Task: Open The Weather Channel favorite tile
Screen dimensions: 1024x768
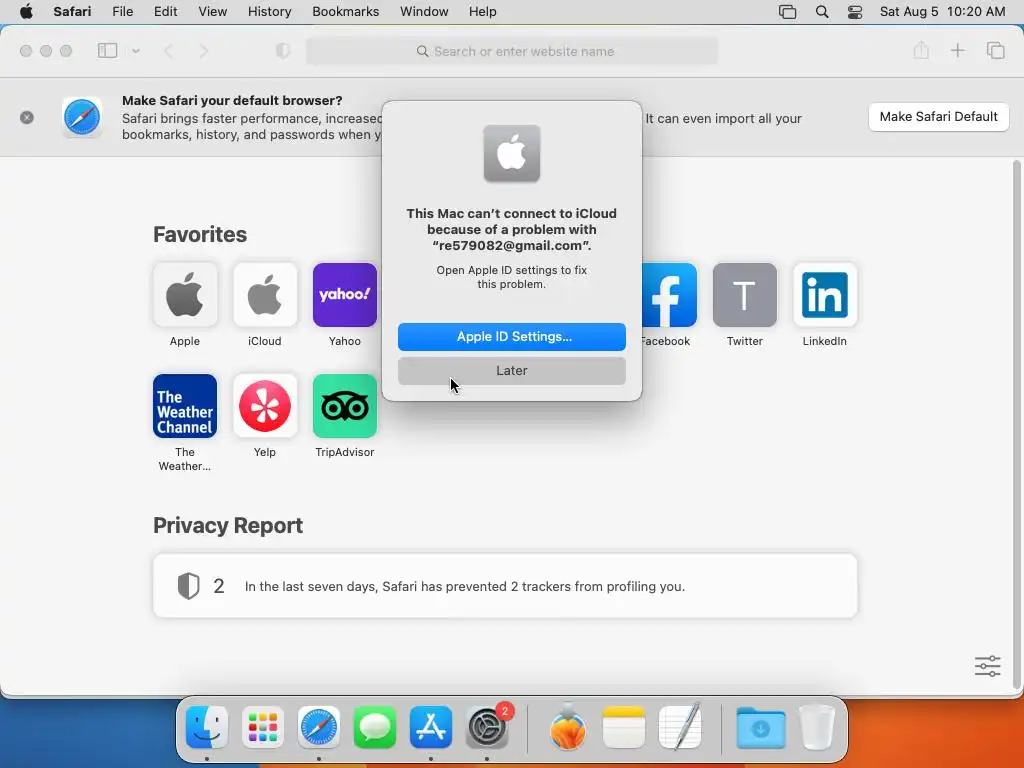Action: coord(185,406)
